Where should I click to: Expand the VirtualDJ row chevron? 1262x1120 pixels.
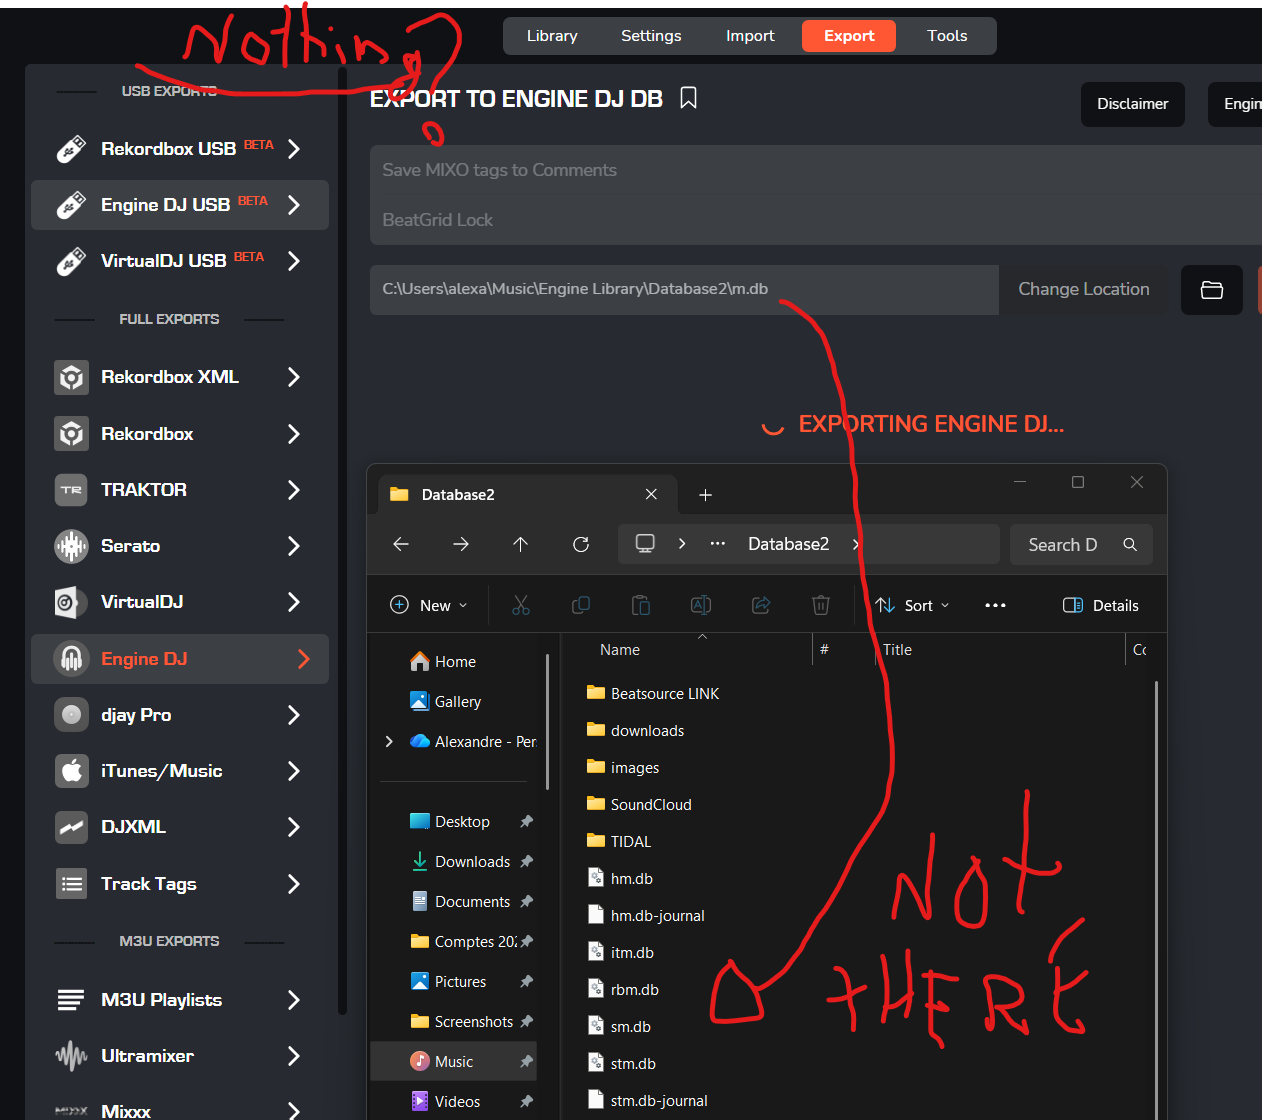tap(294, 602)
